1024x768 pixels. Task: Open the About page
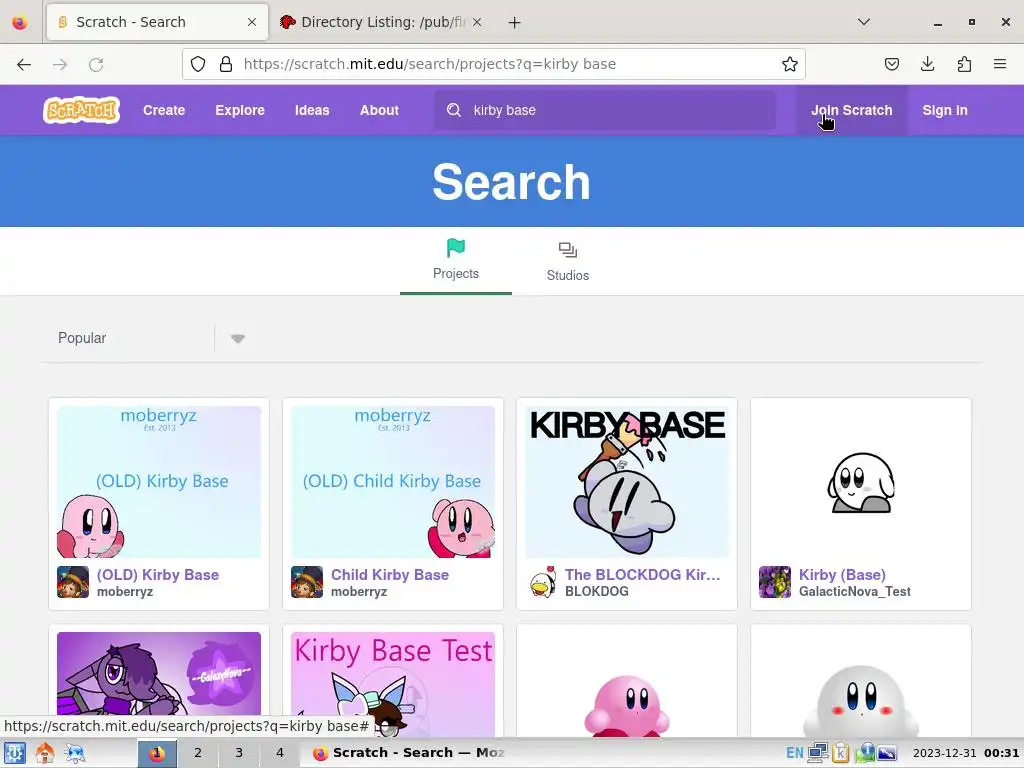pyautogui.click(x=379, y=110)
